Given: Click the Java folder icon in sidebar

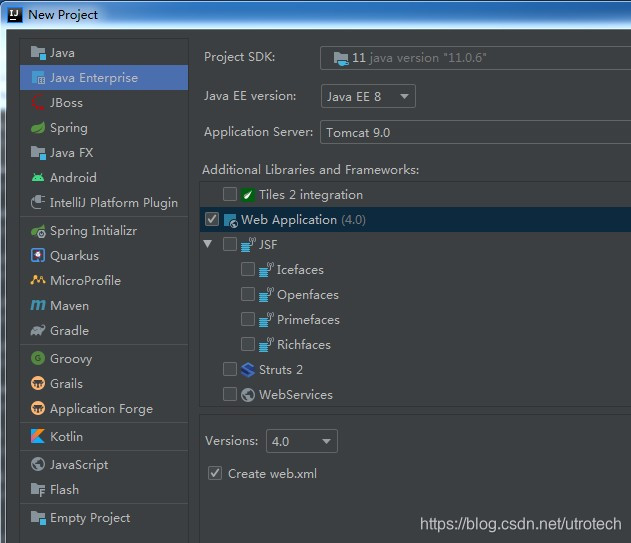Looking at the screenshot, I should coord(38,53).
